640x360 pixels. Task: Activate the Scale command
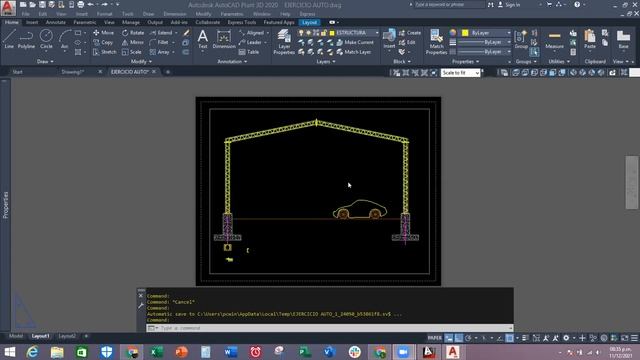[132, 52]
